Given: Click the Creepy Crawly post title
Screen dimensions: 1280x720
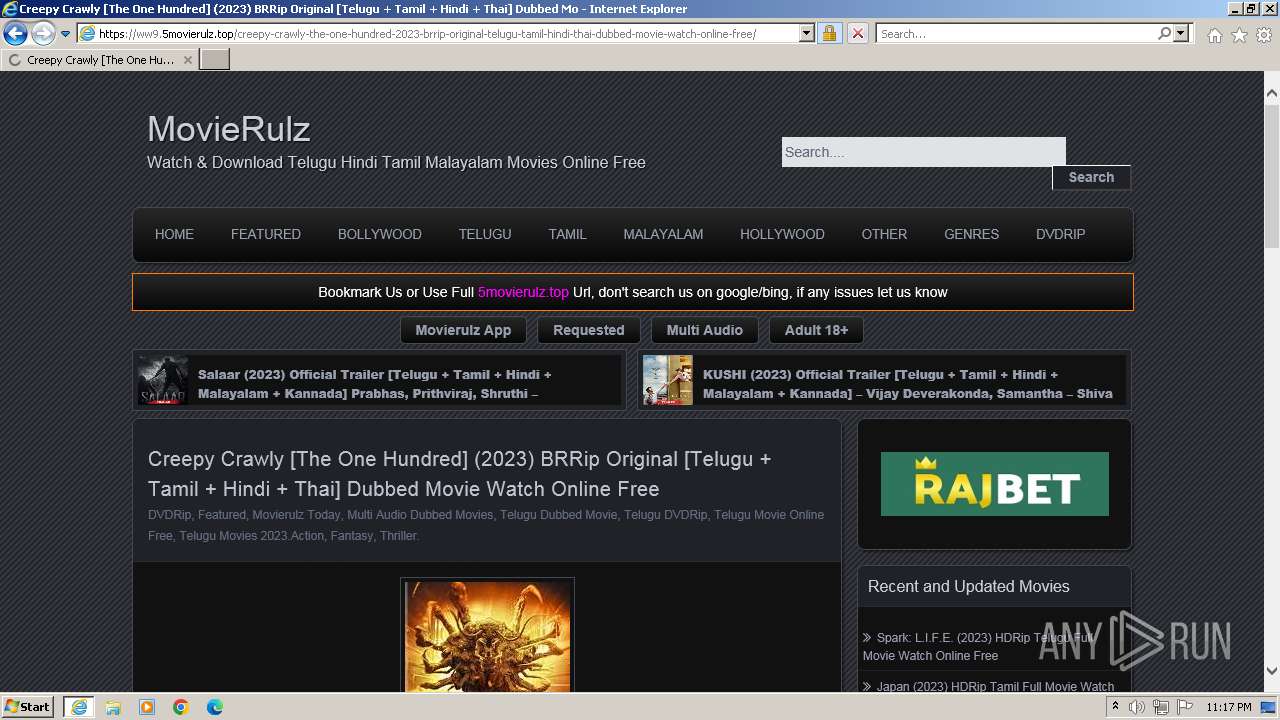Looking at the screenshot, I should click(x=460, y=474).
